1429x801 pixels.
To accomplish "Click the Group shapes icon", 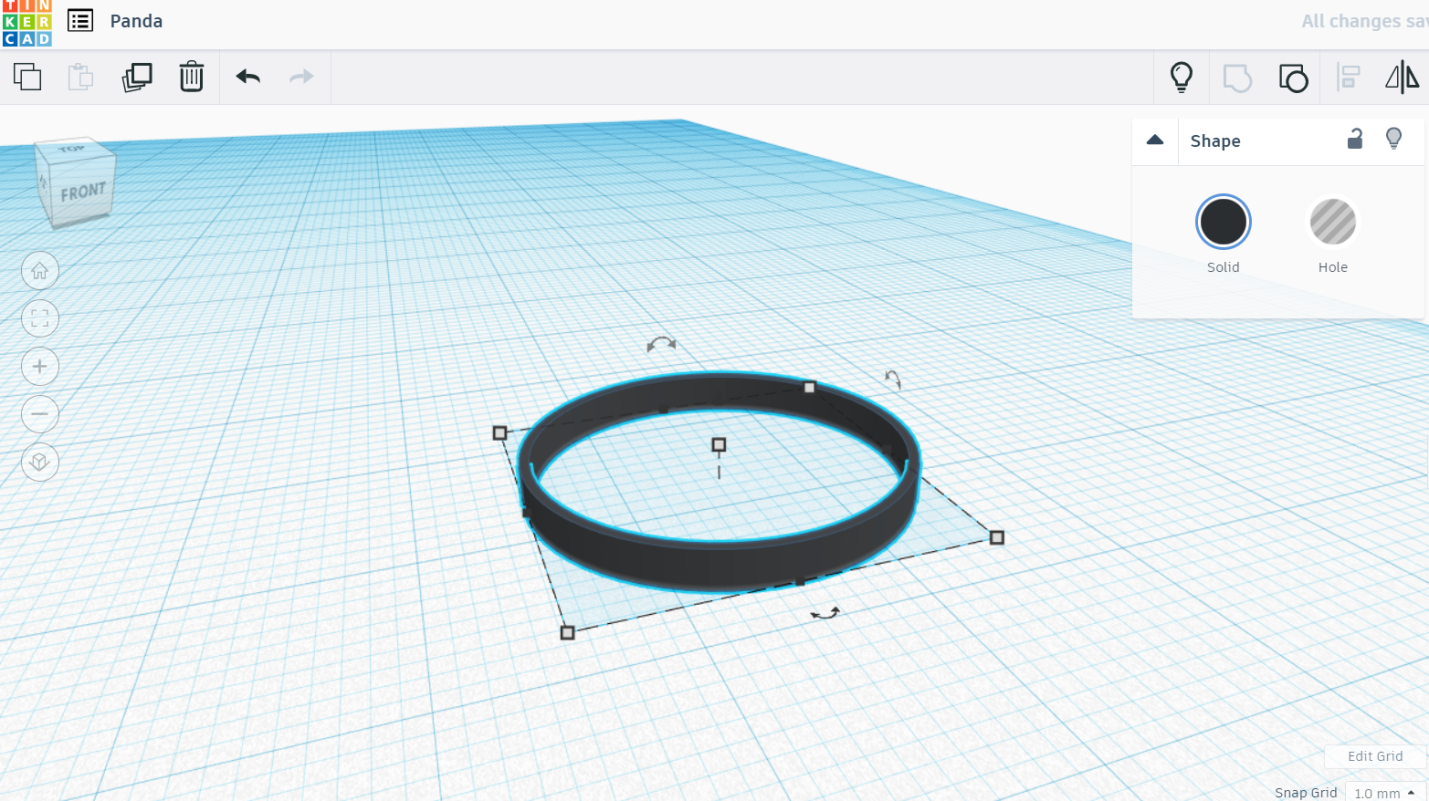I will pos(1237,78).
